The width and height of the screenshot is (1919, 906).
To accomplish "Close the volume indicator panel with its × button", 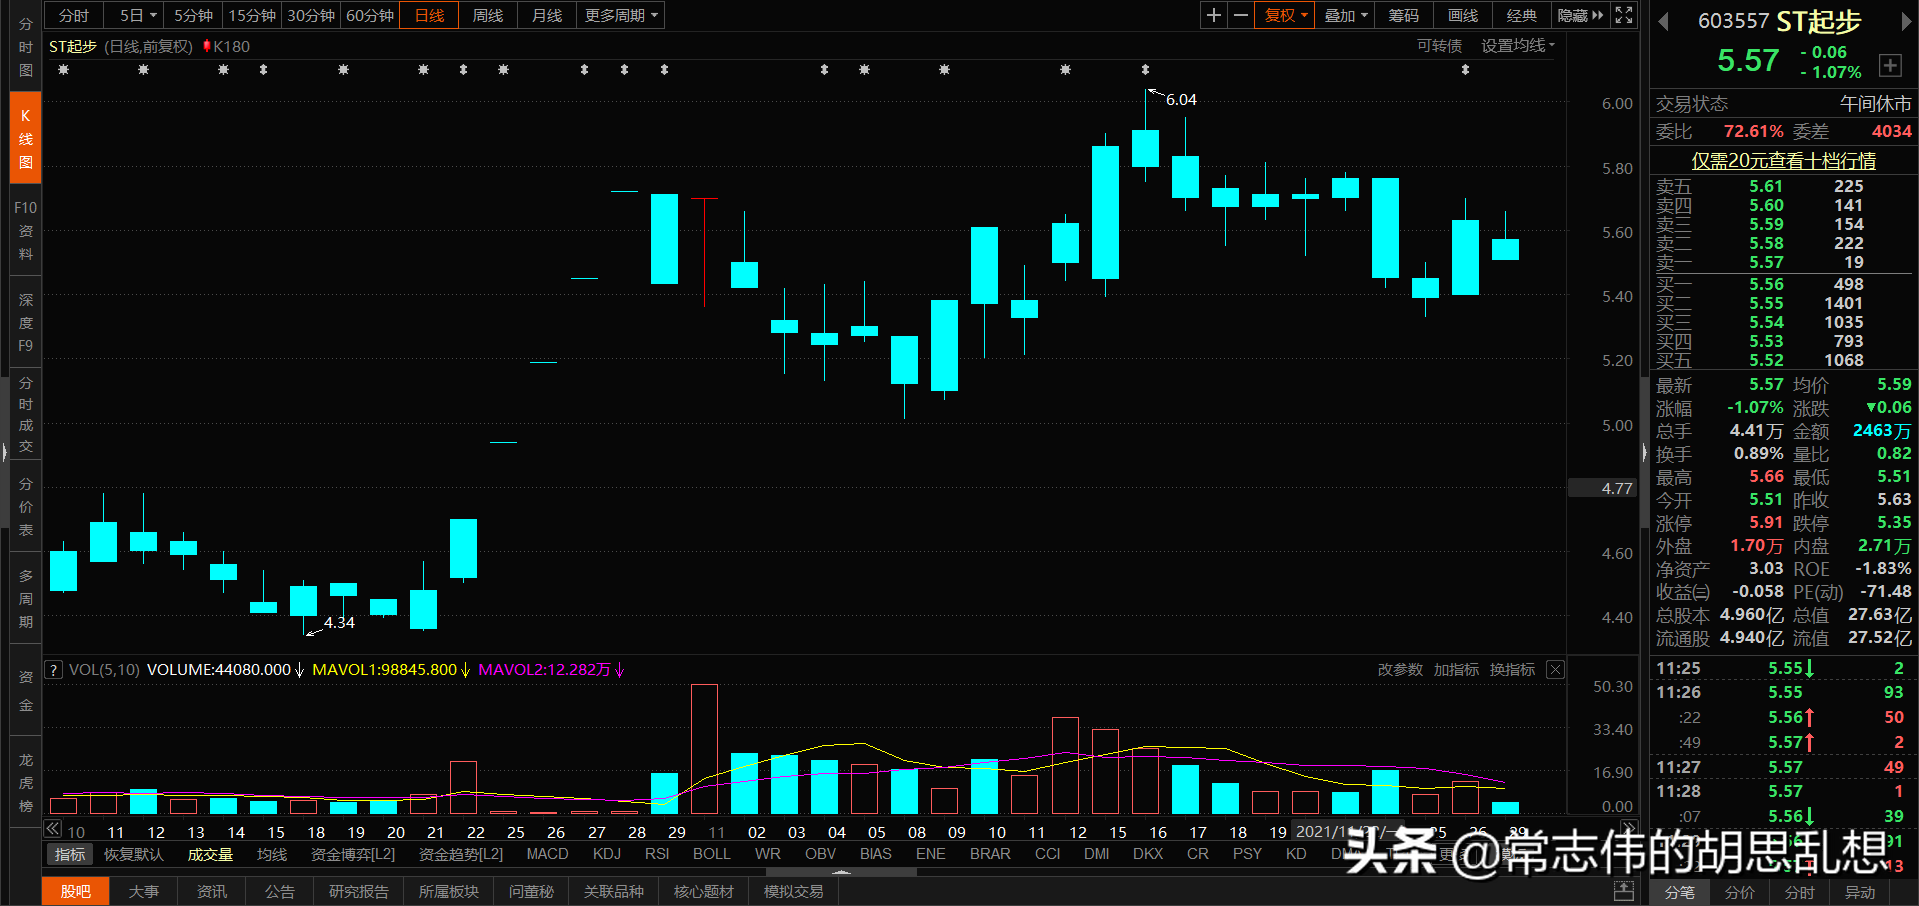I will [x=1555, y=669].
